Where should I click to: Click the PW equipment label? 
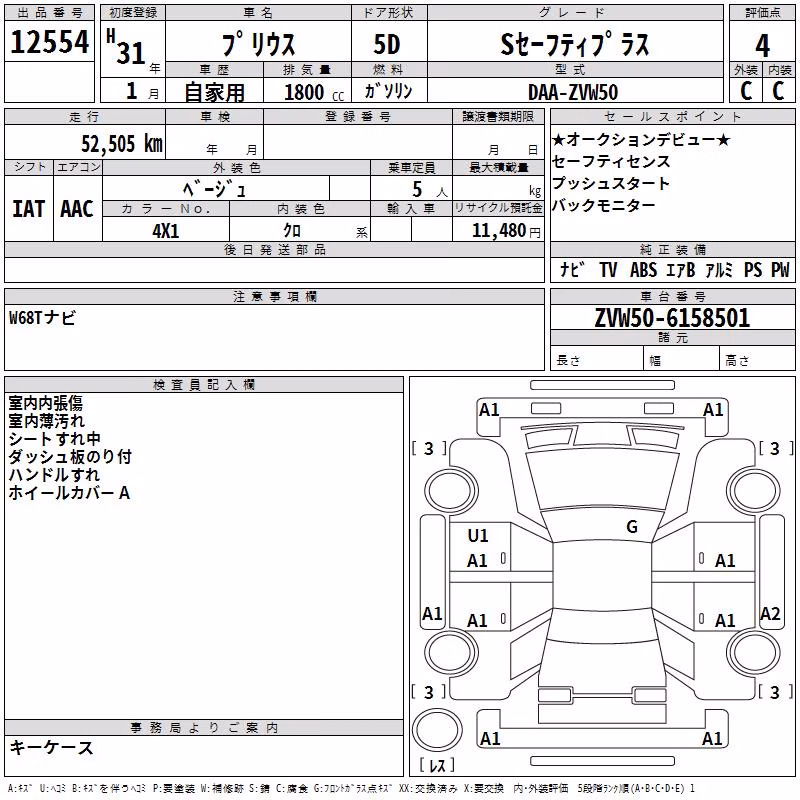(x=780, y=269)
